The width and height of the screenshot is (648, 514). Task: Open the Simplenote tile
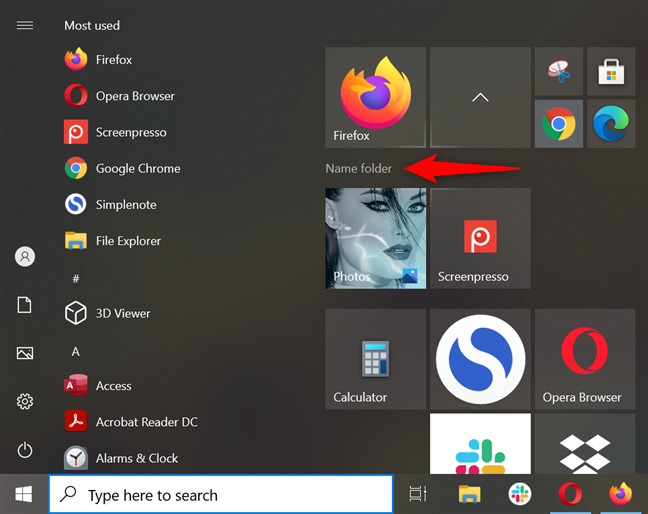tap(480, 359)
